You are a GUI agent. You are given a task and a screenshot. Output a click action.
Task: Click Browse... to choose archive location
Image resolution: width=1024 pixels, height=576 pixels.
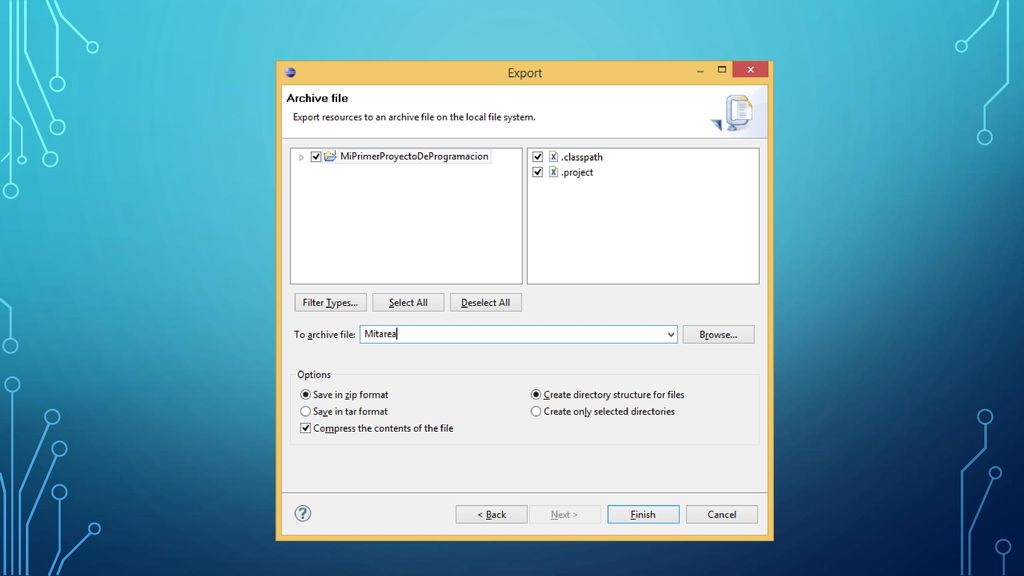[718, 334]
